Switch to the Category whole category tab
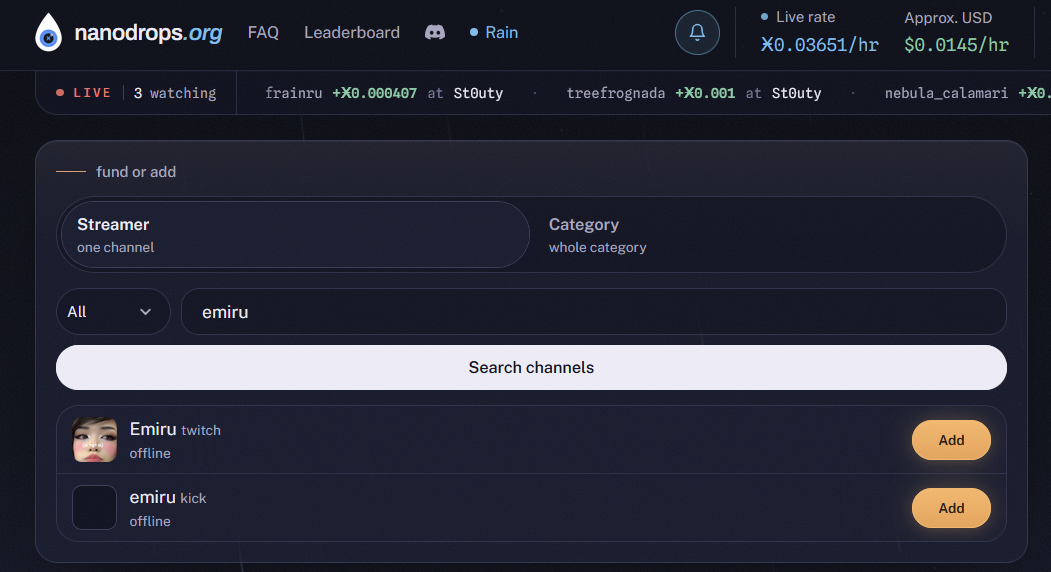Viewport: 1051px width, 572px height. tap(767, 235)
